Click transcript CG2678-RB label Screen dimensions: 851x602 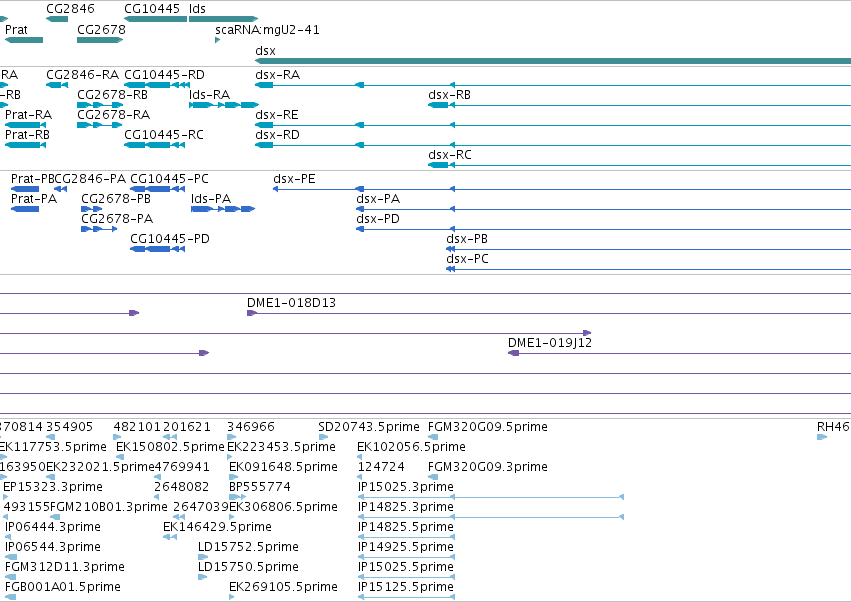click(x=112, y=94)
